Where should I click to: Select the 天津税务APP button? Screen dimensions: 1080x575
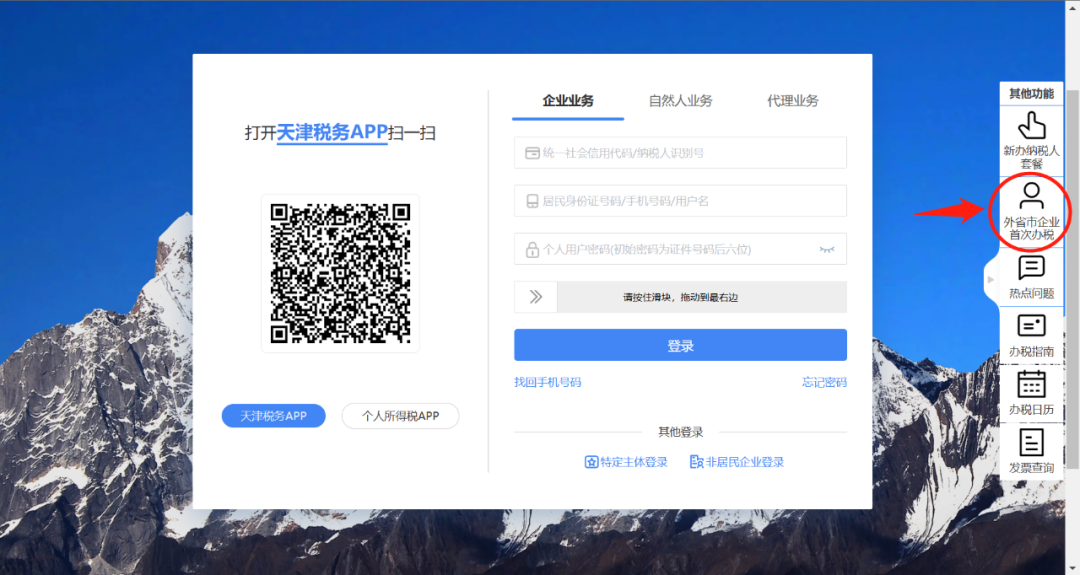[x=273, y=416]
